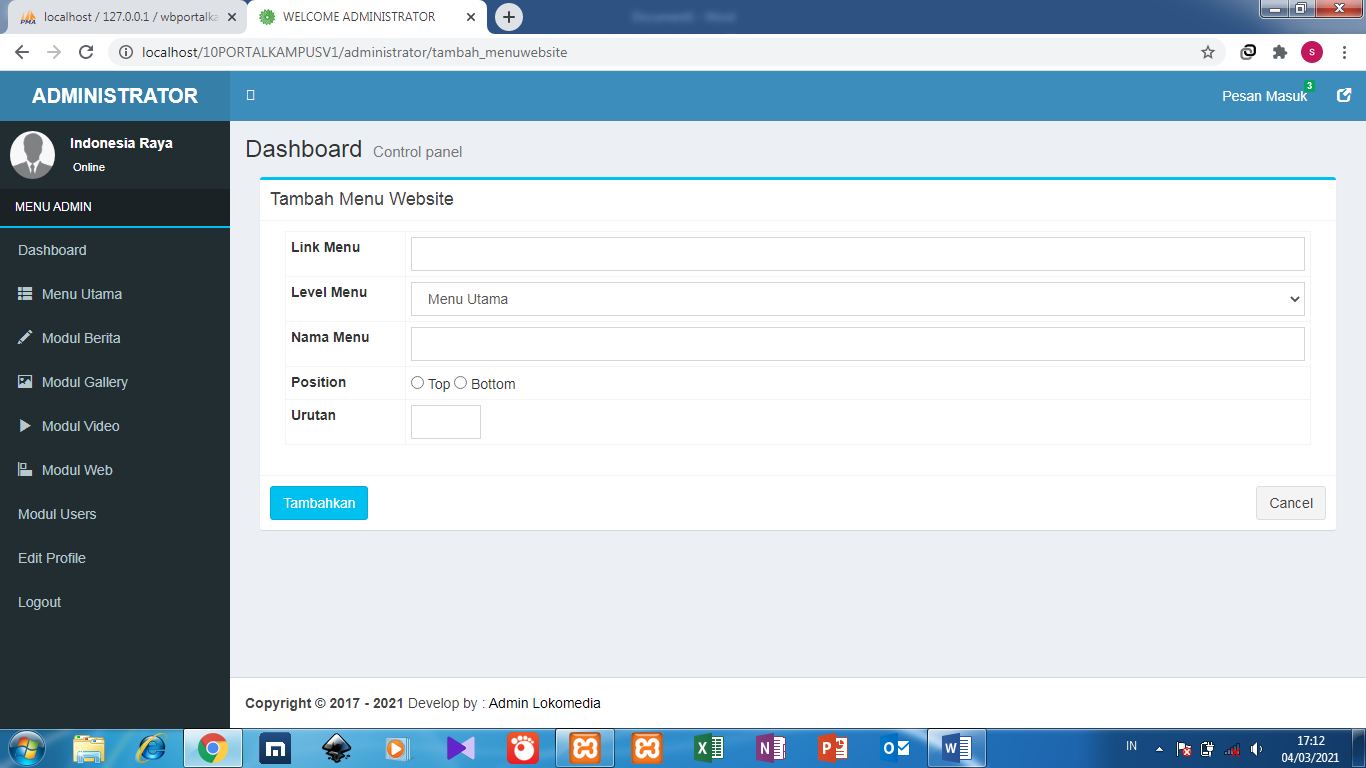
Task: Click the Admin Lokomedia footer link
Action: tap(545, 703)
